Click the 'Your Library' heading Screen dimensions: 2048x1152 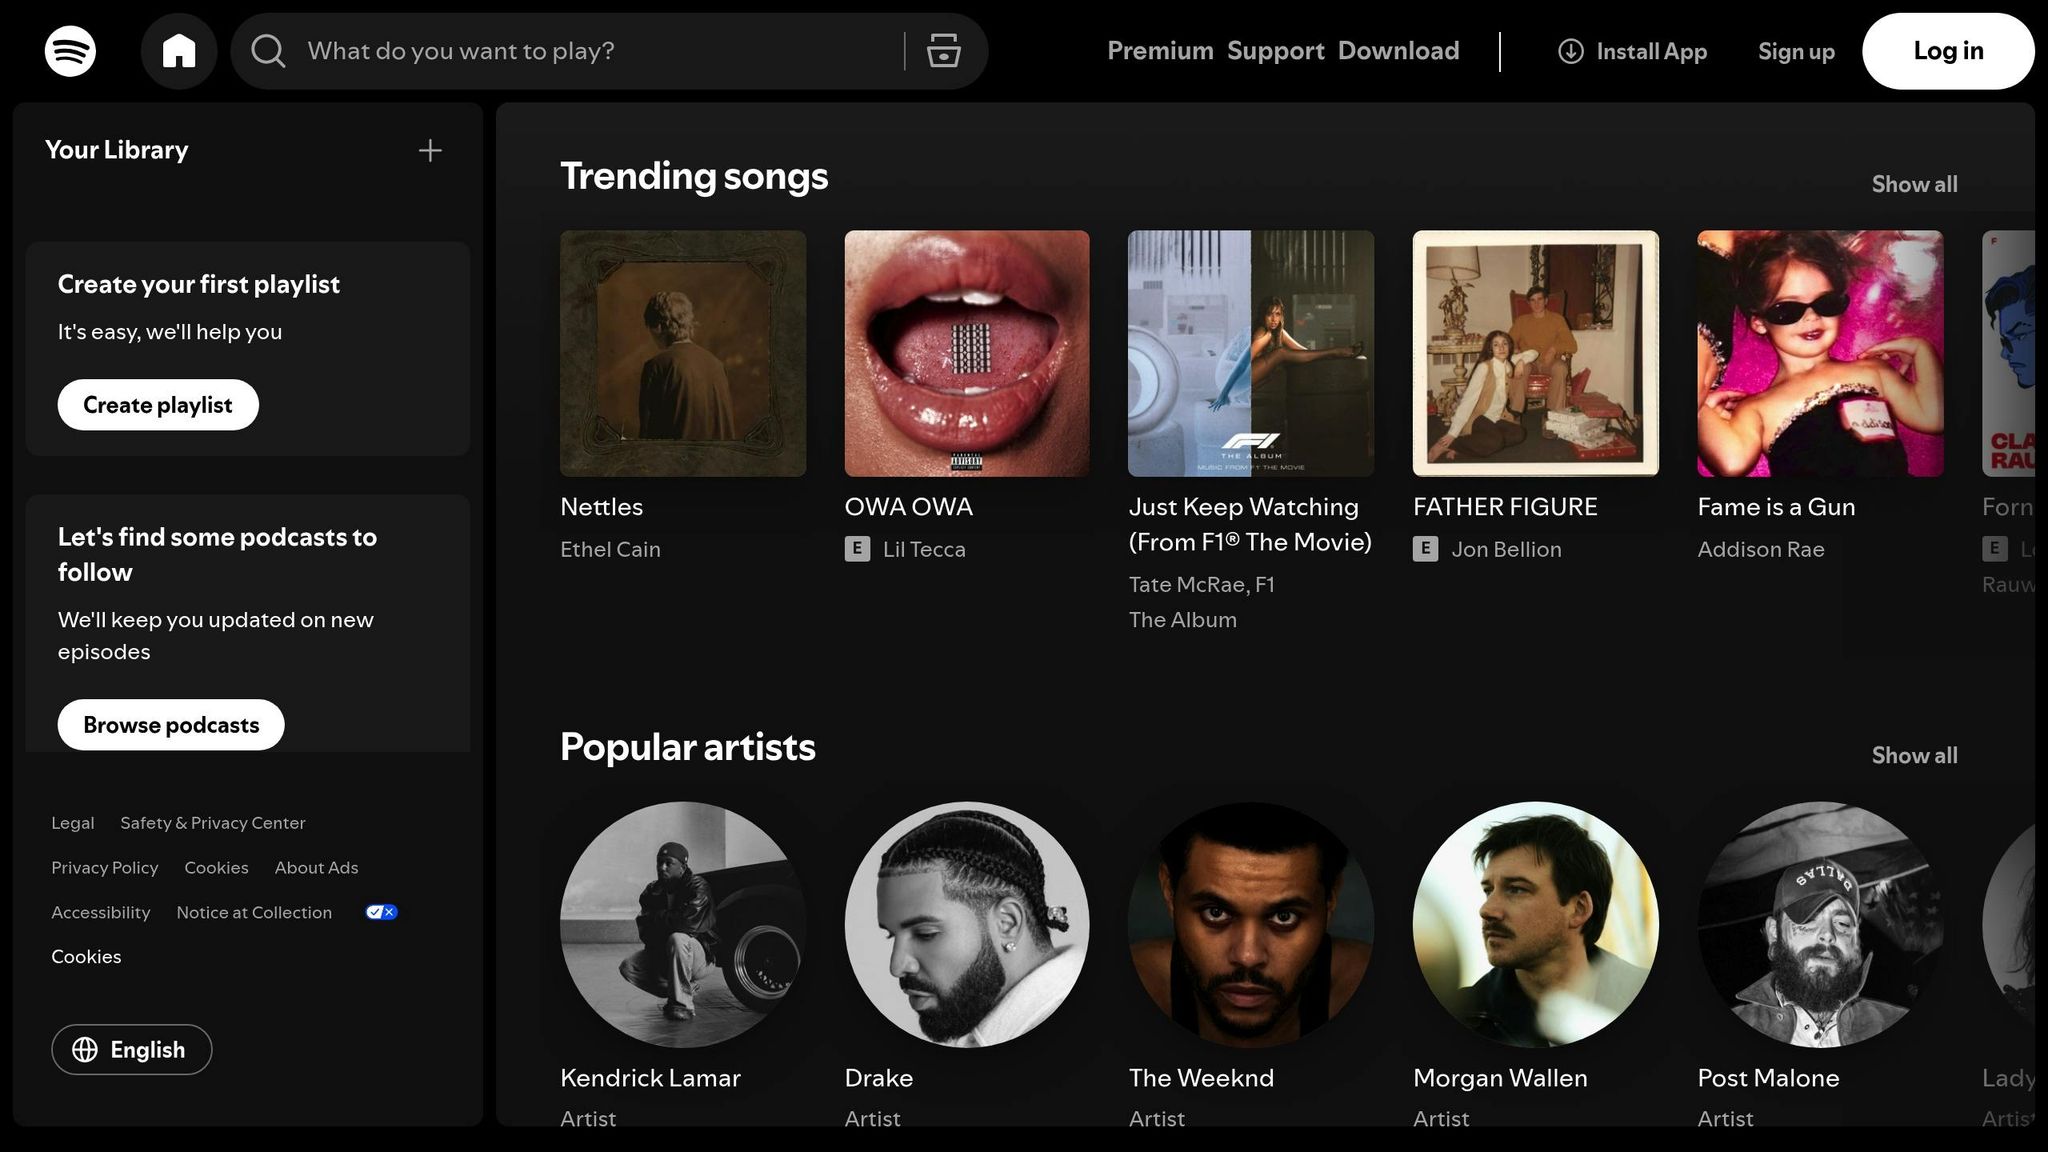coord(117,150)
